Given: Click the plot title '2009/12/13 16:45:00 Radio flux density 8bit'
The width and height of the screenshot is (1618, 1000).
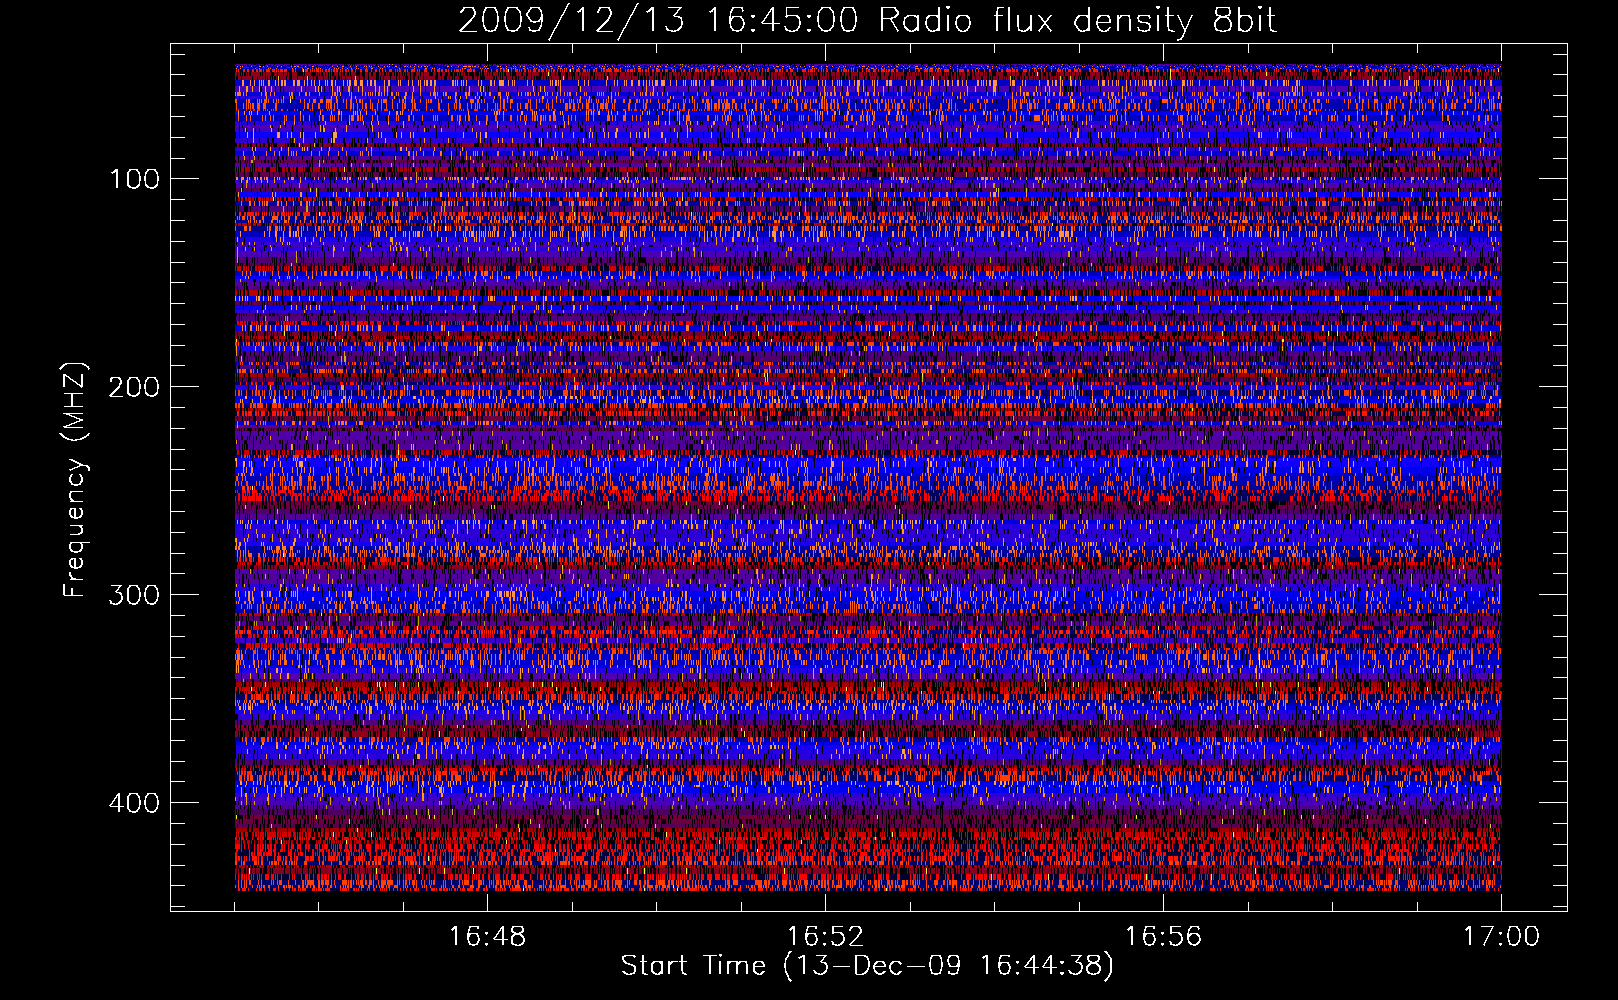Looking at the screenshot, I should (x=867, y=21).
